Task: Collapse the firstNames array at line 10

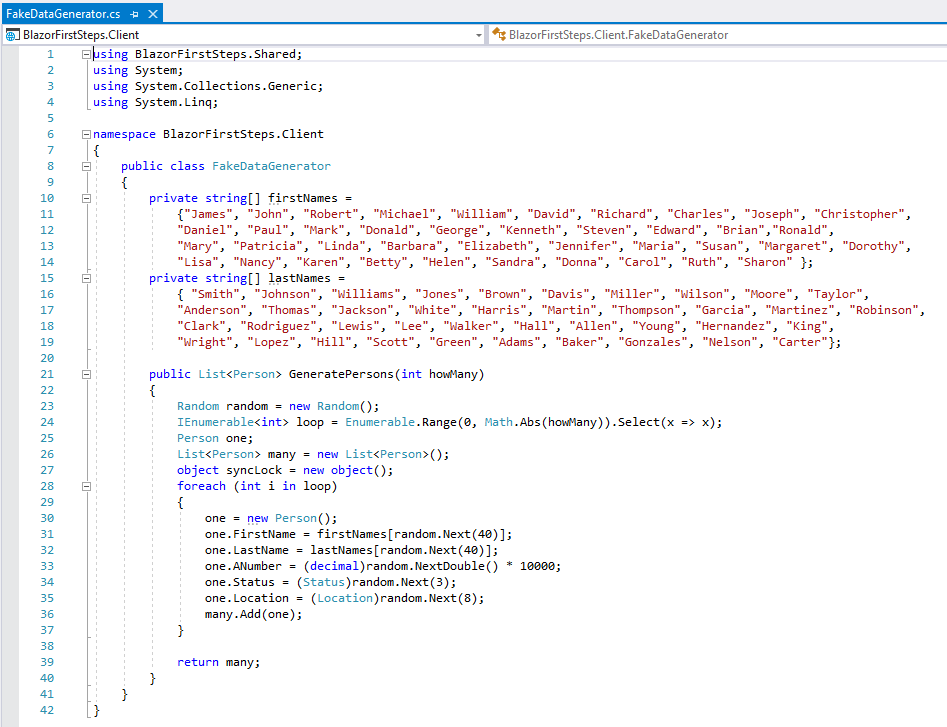Action: point(86,198)
